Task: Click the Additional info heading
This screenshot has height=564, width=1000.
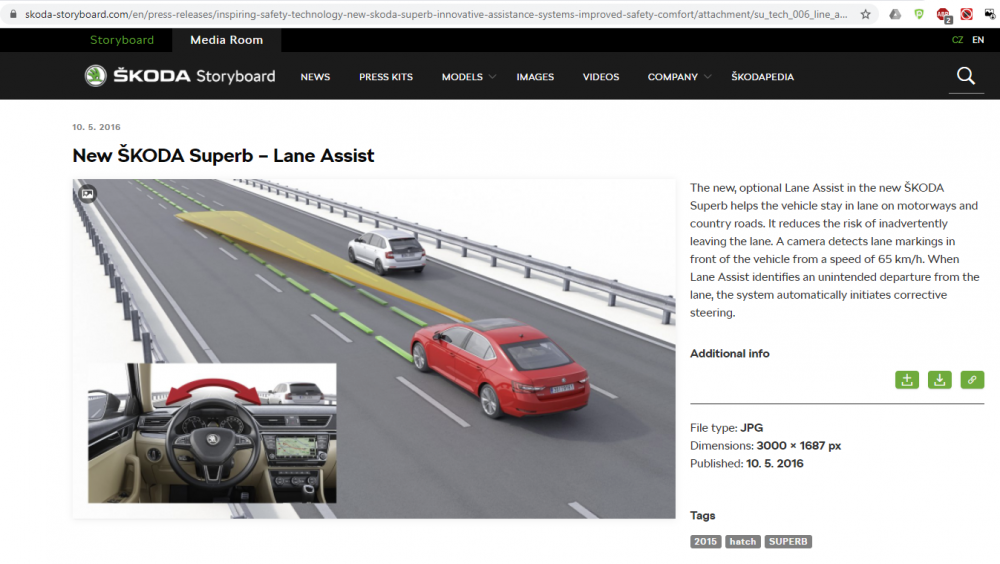Action: [730, 353]
